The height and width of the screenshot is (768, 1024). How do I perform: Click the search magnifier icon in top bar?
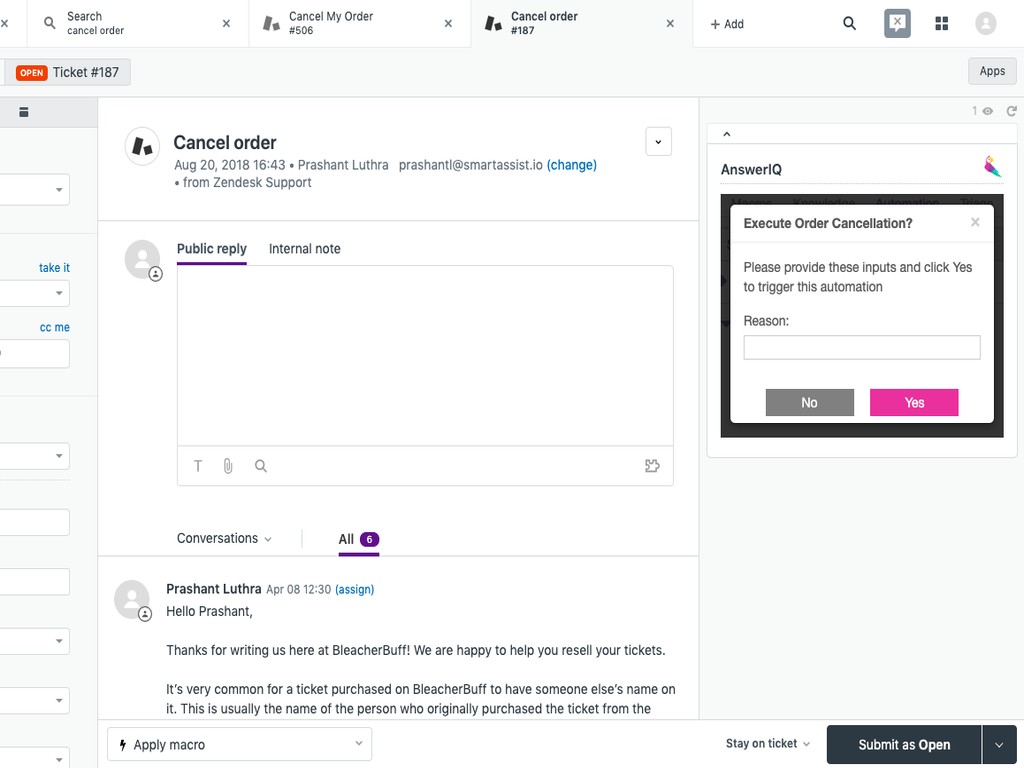coord(849,23)
